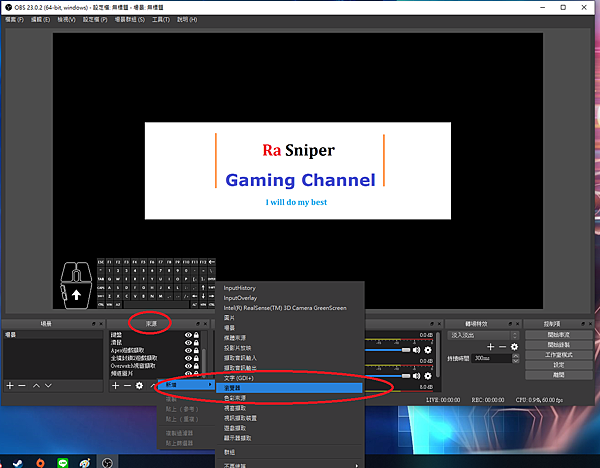600x468 pixels.
Task: Open the Windows Start menu on the taskbar
Action: (8, 461)
